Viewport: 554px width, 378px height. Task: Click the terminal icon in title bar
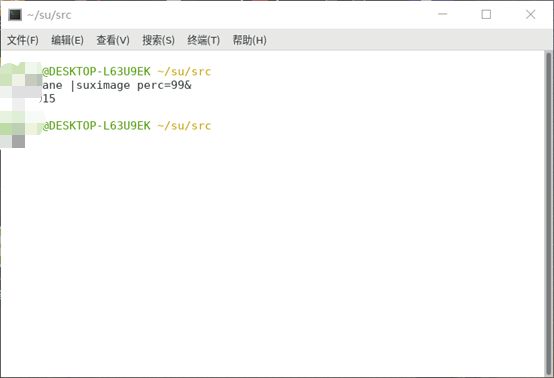(x=15, y=15)
